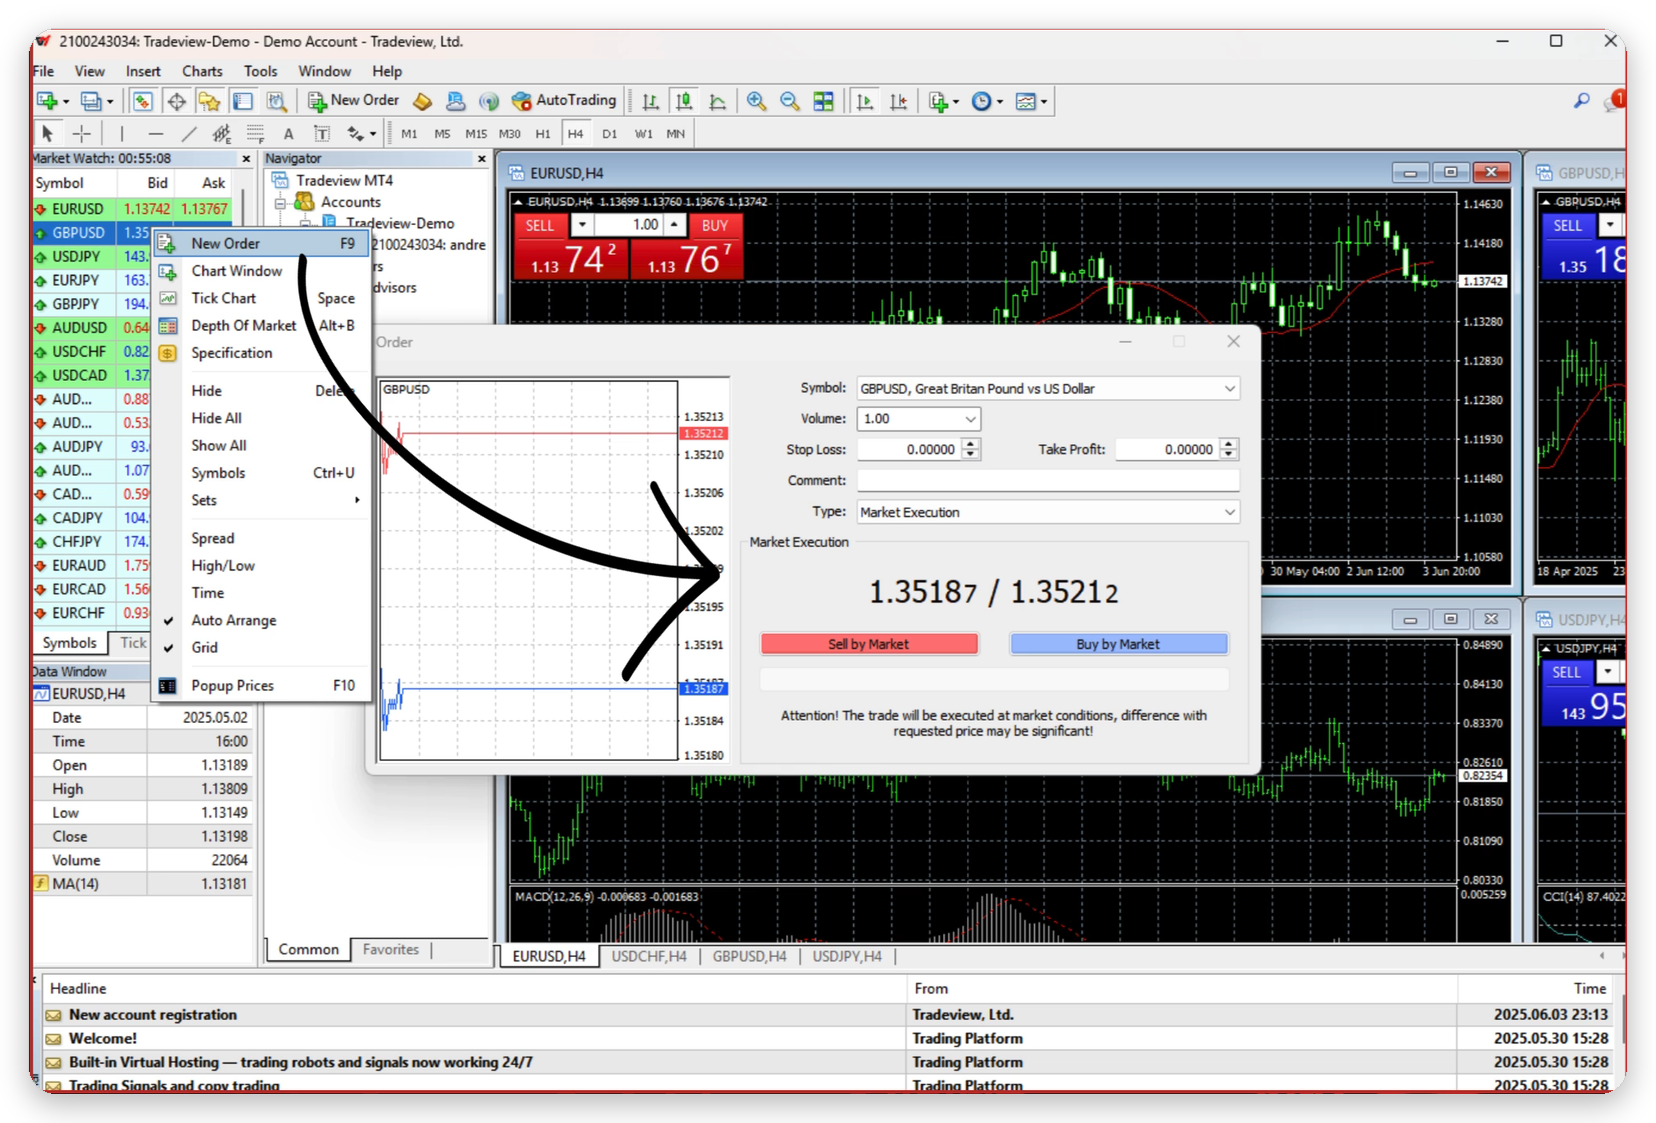Select the horizontal line tool
Image resolution: width=1656 pixels, height=1123 pixels.
pos(155,133)
